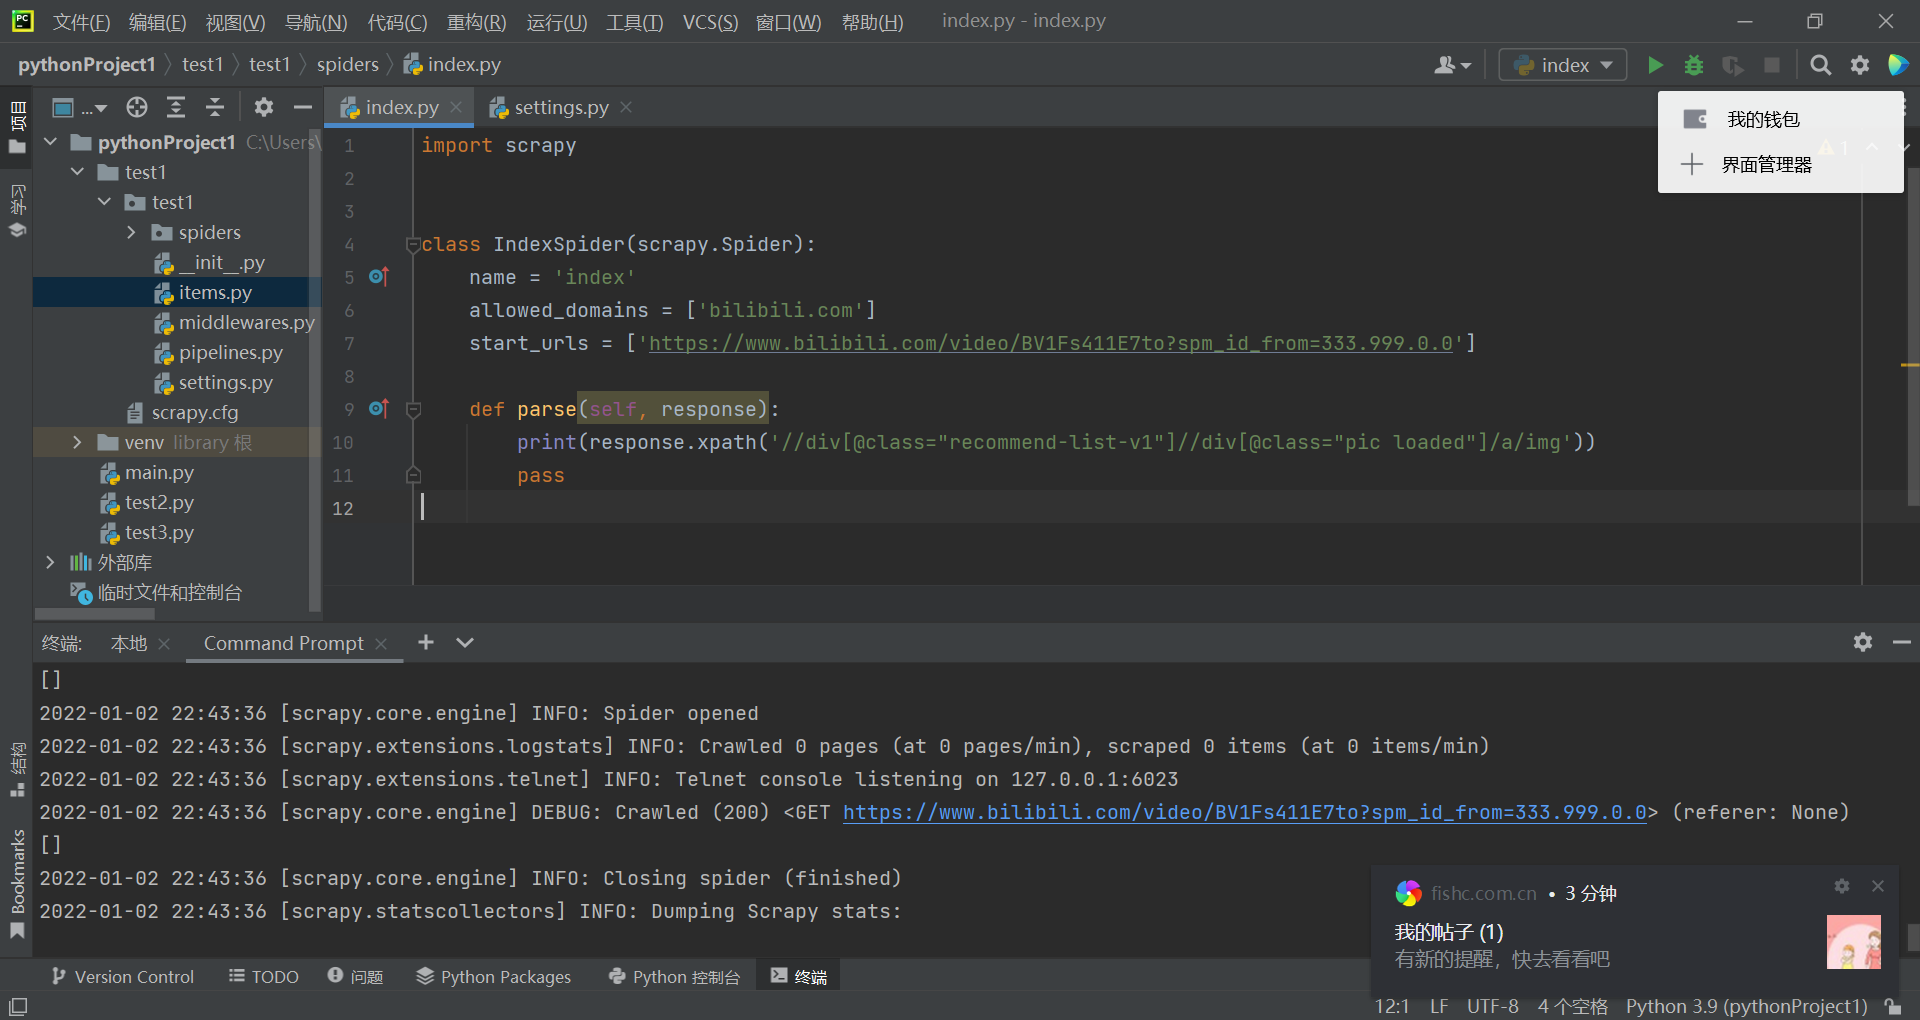Expand all items in project tree

pos(176,107)
